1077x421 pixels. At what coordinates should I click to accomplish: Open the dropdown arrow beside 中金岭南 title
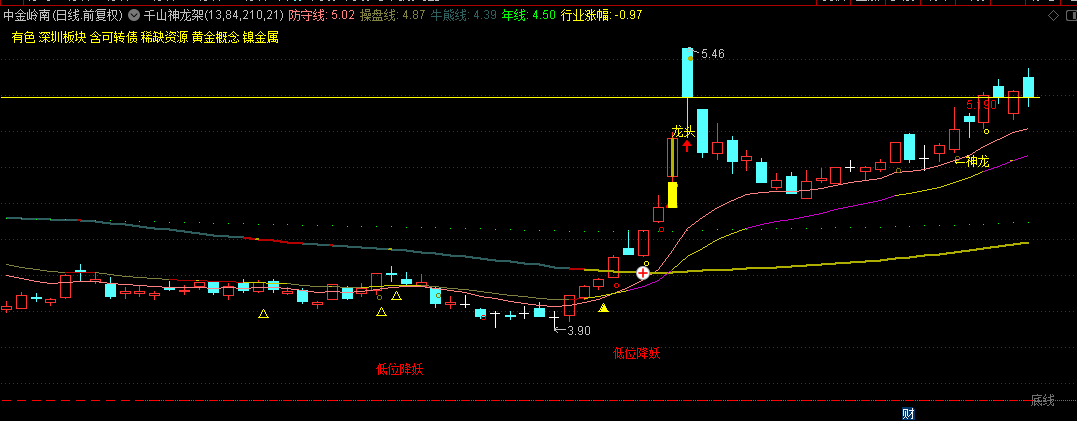click(133, 15)
